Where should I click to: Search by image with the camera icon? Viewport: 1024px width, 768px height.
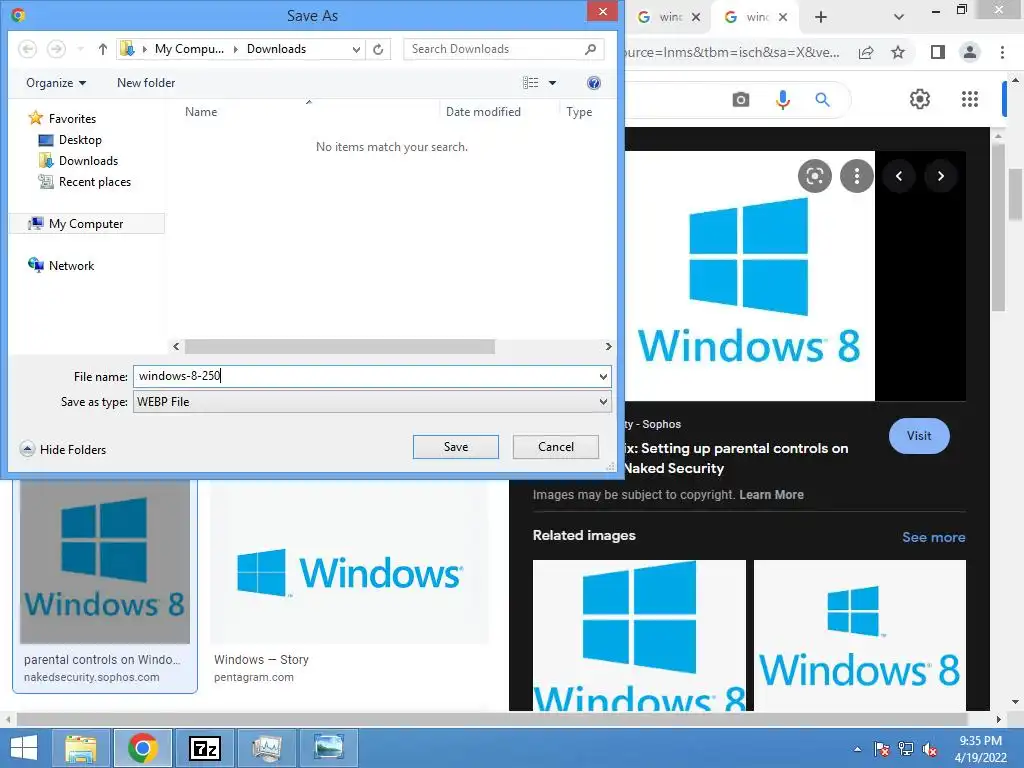[741, 99]
